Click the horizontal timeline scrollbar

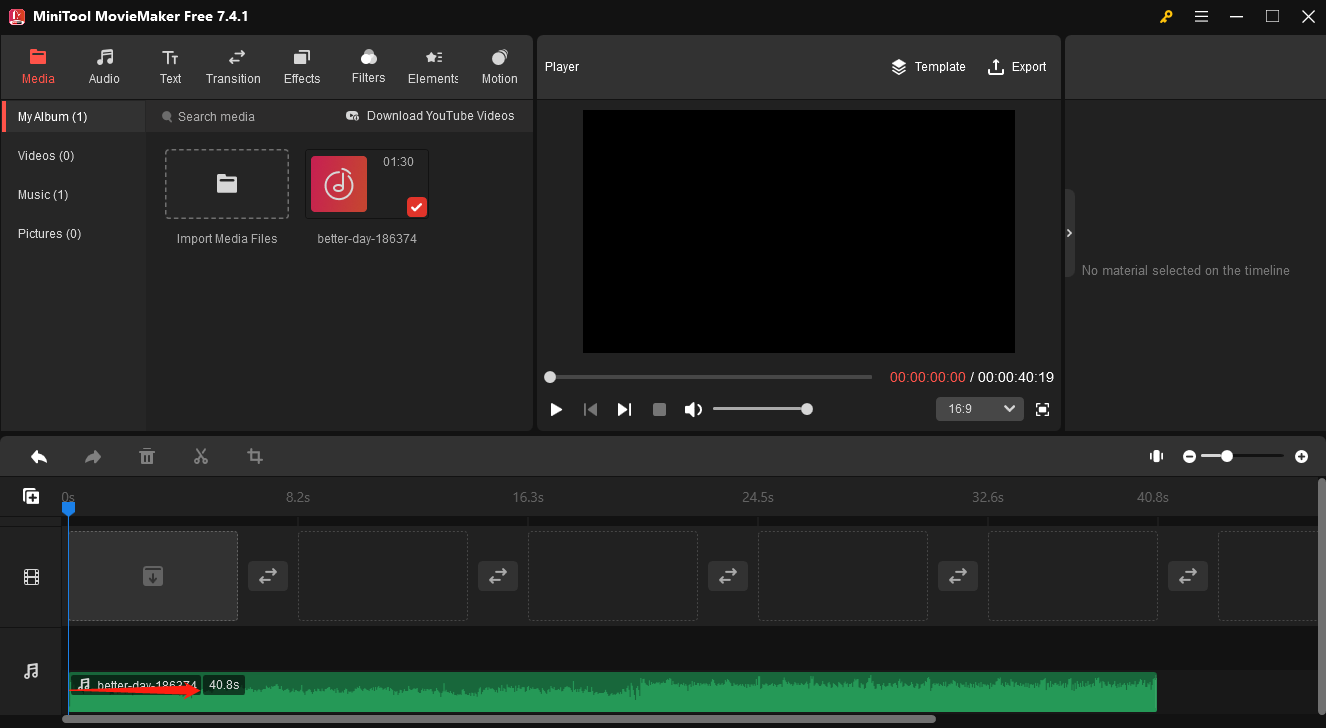click(x=499, y=719)
